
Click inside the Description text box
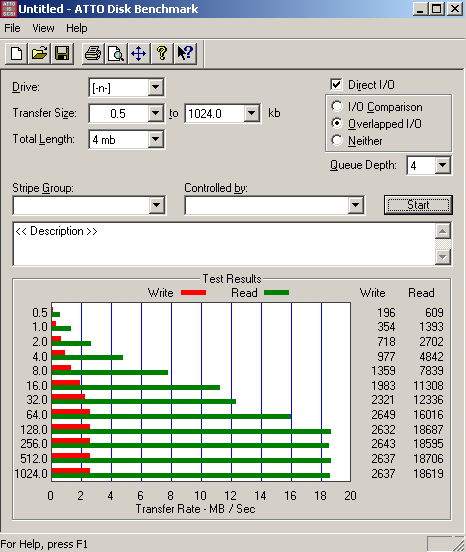click(224, 244)
